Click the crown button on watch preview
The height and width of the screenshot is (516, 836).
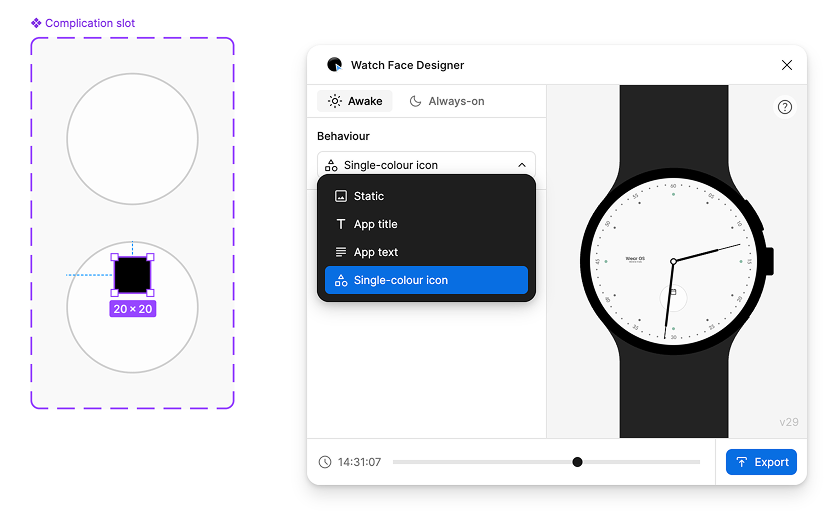click(x=769, y=261)
